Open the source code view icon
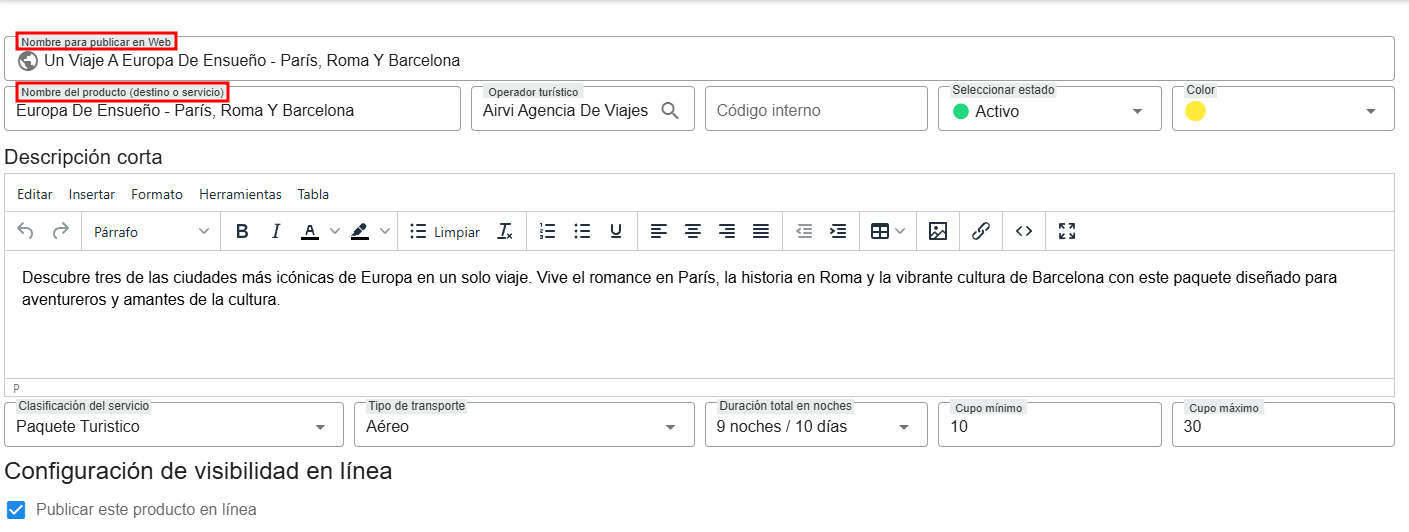The image size is (1409, 532). pyautogui.click(x=1024, y=231)
